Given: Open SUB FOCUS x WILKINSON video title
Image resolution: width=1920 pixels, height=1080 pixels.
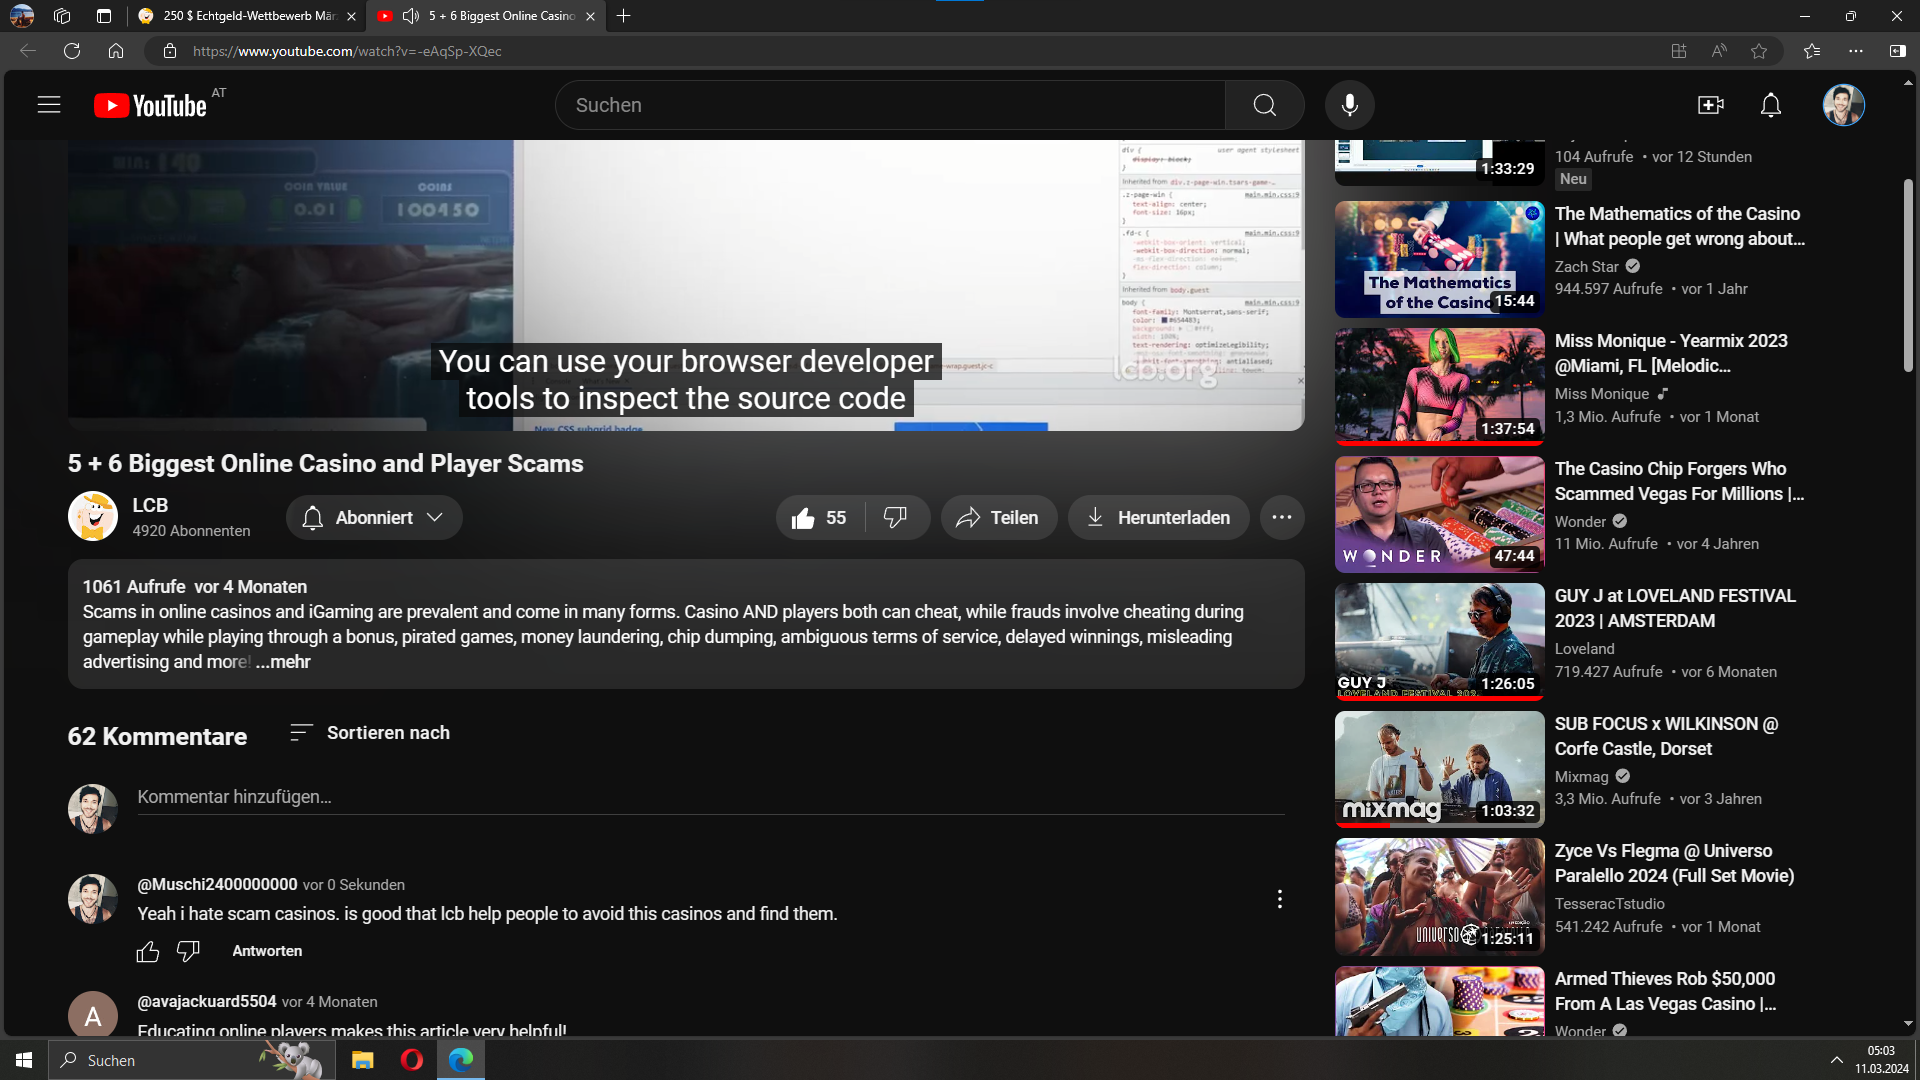Looking at the screenshot, I should coord(1666,736).
